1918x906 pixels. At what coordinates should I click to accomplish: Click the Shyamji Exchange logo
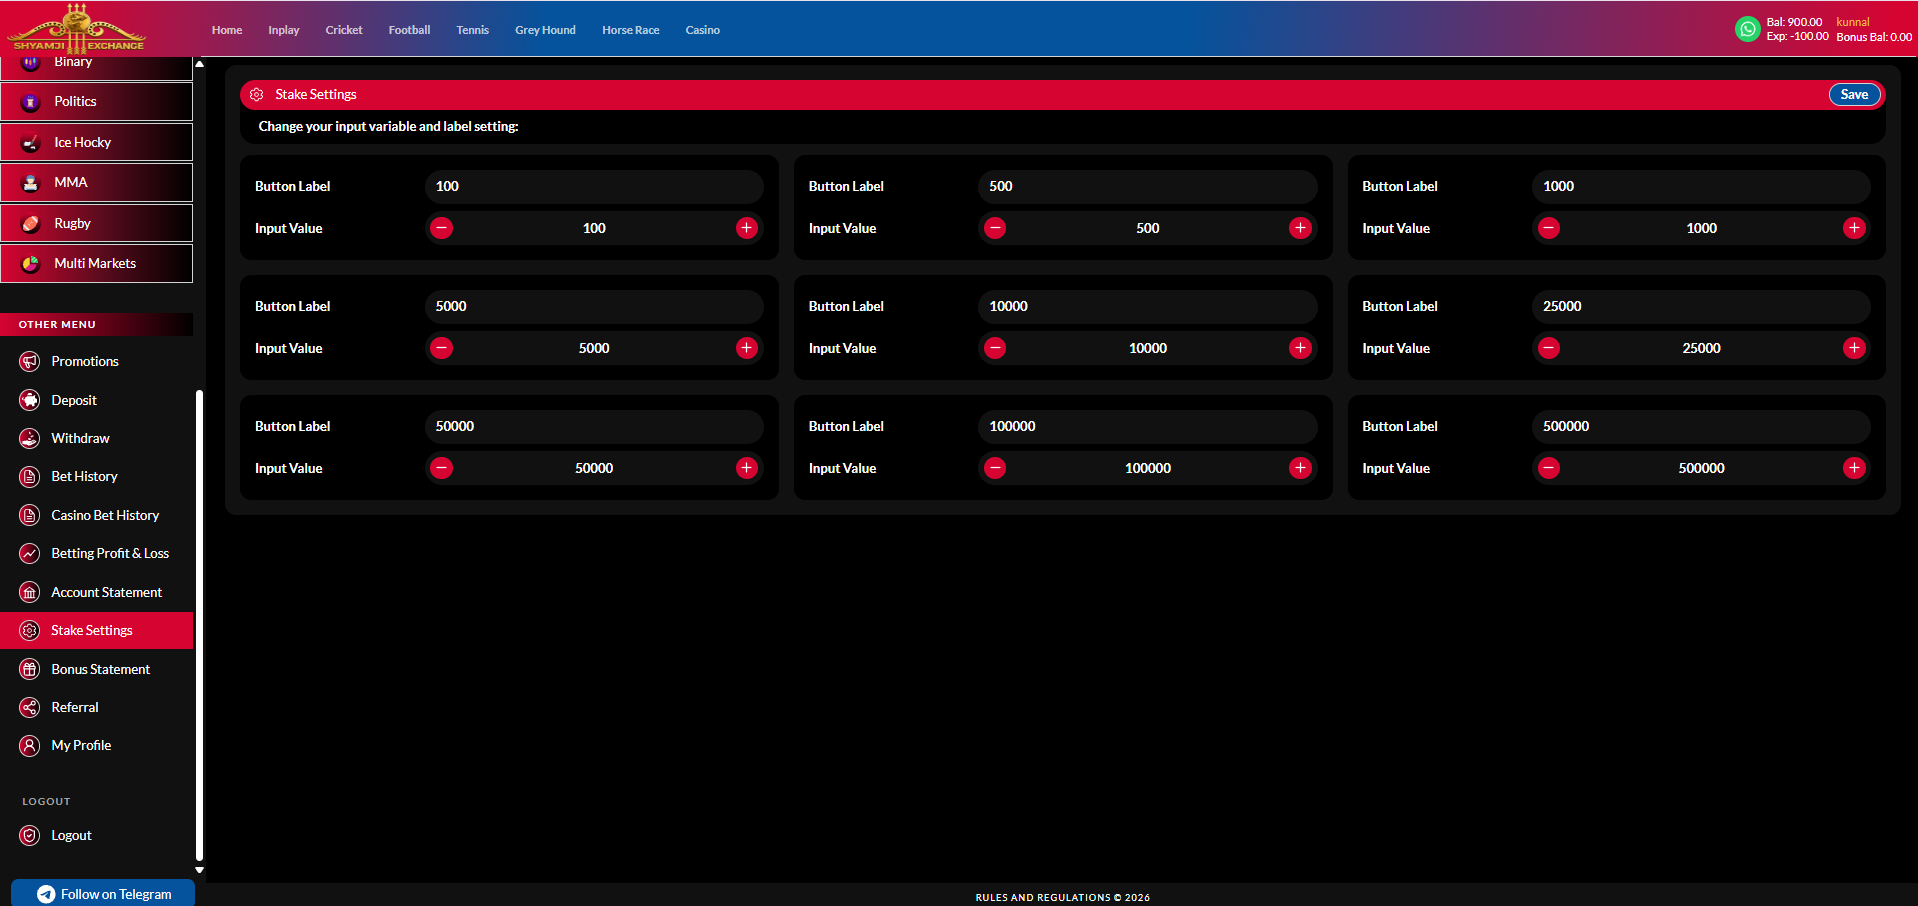pos(77,28)
